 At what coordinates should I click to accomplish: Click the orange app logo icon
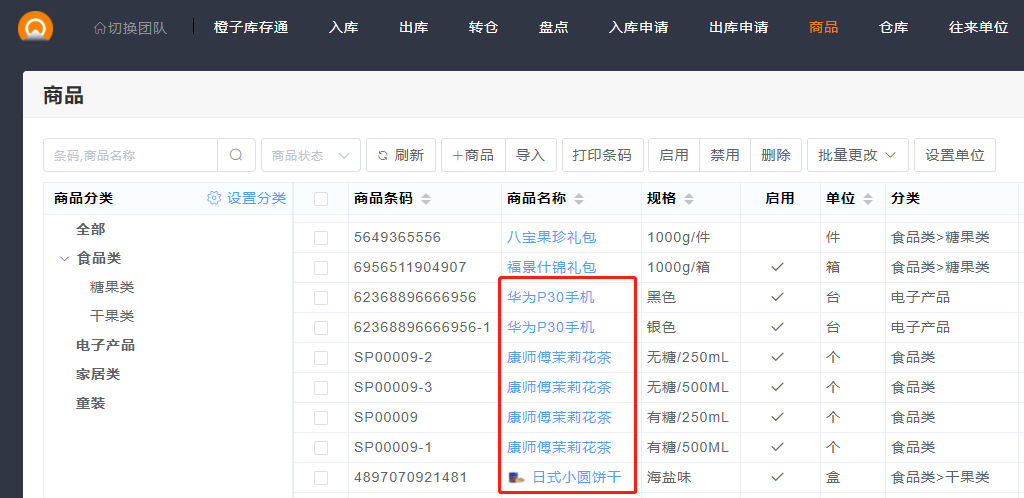(36, 27)
